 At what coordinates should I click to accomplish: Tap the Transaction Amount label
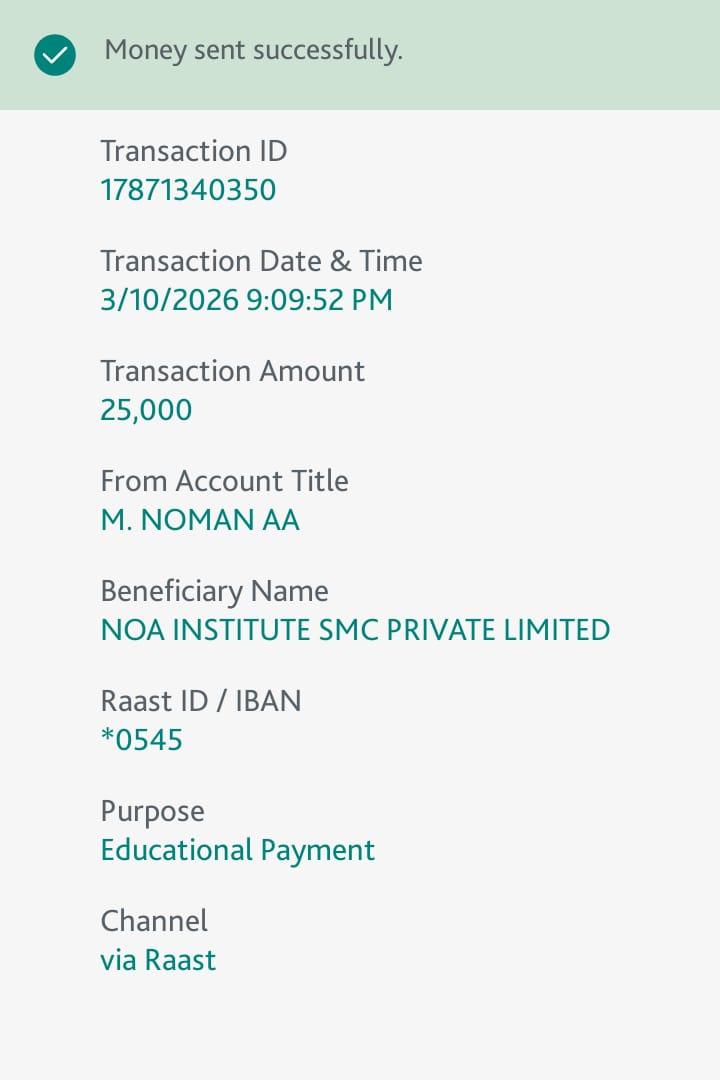pos(232,371)
